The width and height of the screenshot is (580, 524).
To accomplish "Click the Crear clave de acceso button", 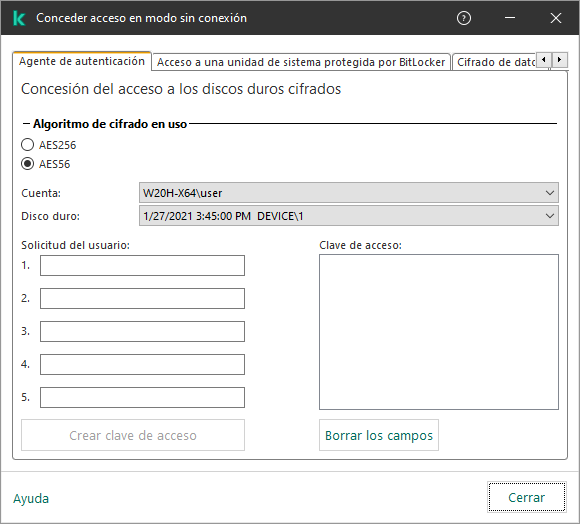I will click(133, 435).
